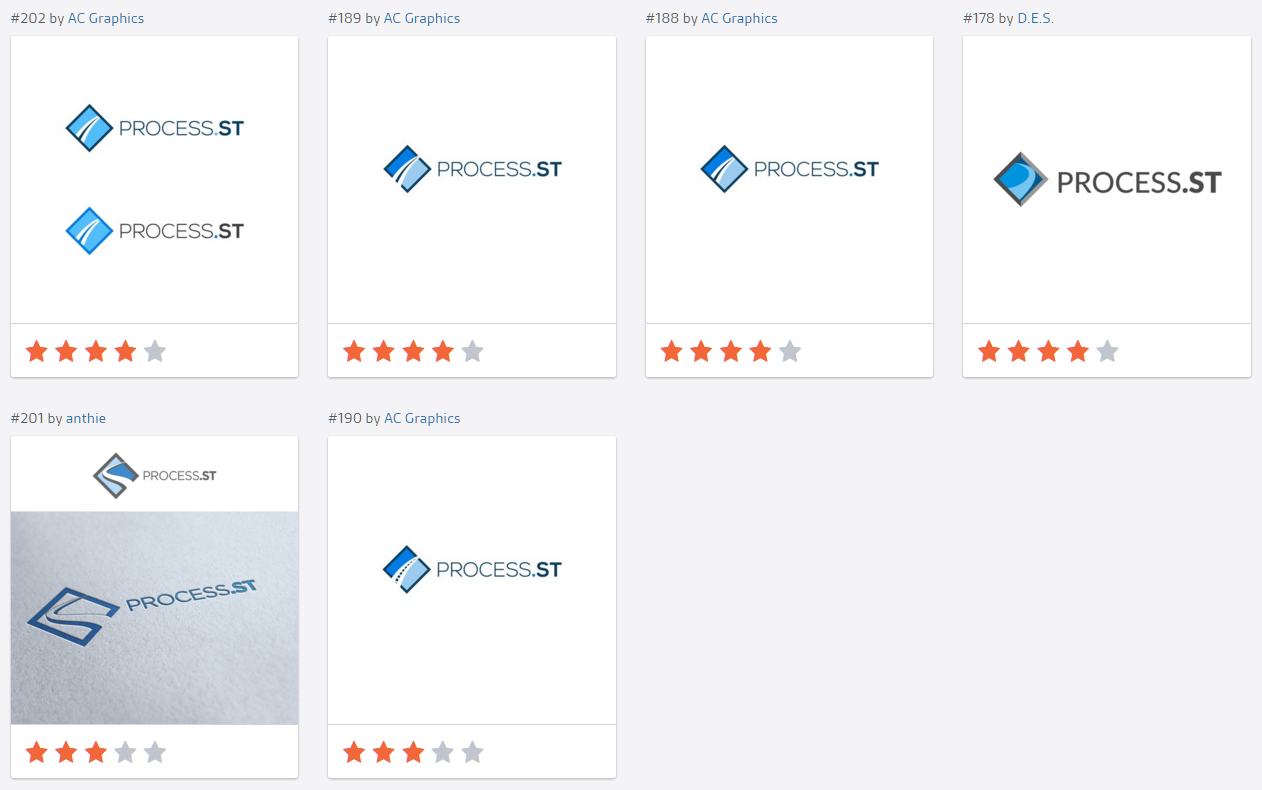Rate entry #202 five stars
Screen dimensions: 1262x790
155,351
